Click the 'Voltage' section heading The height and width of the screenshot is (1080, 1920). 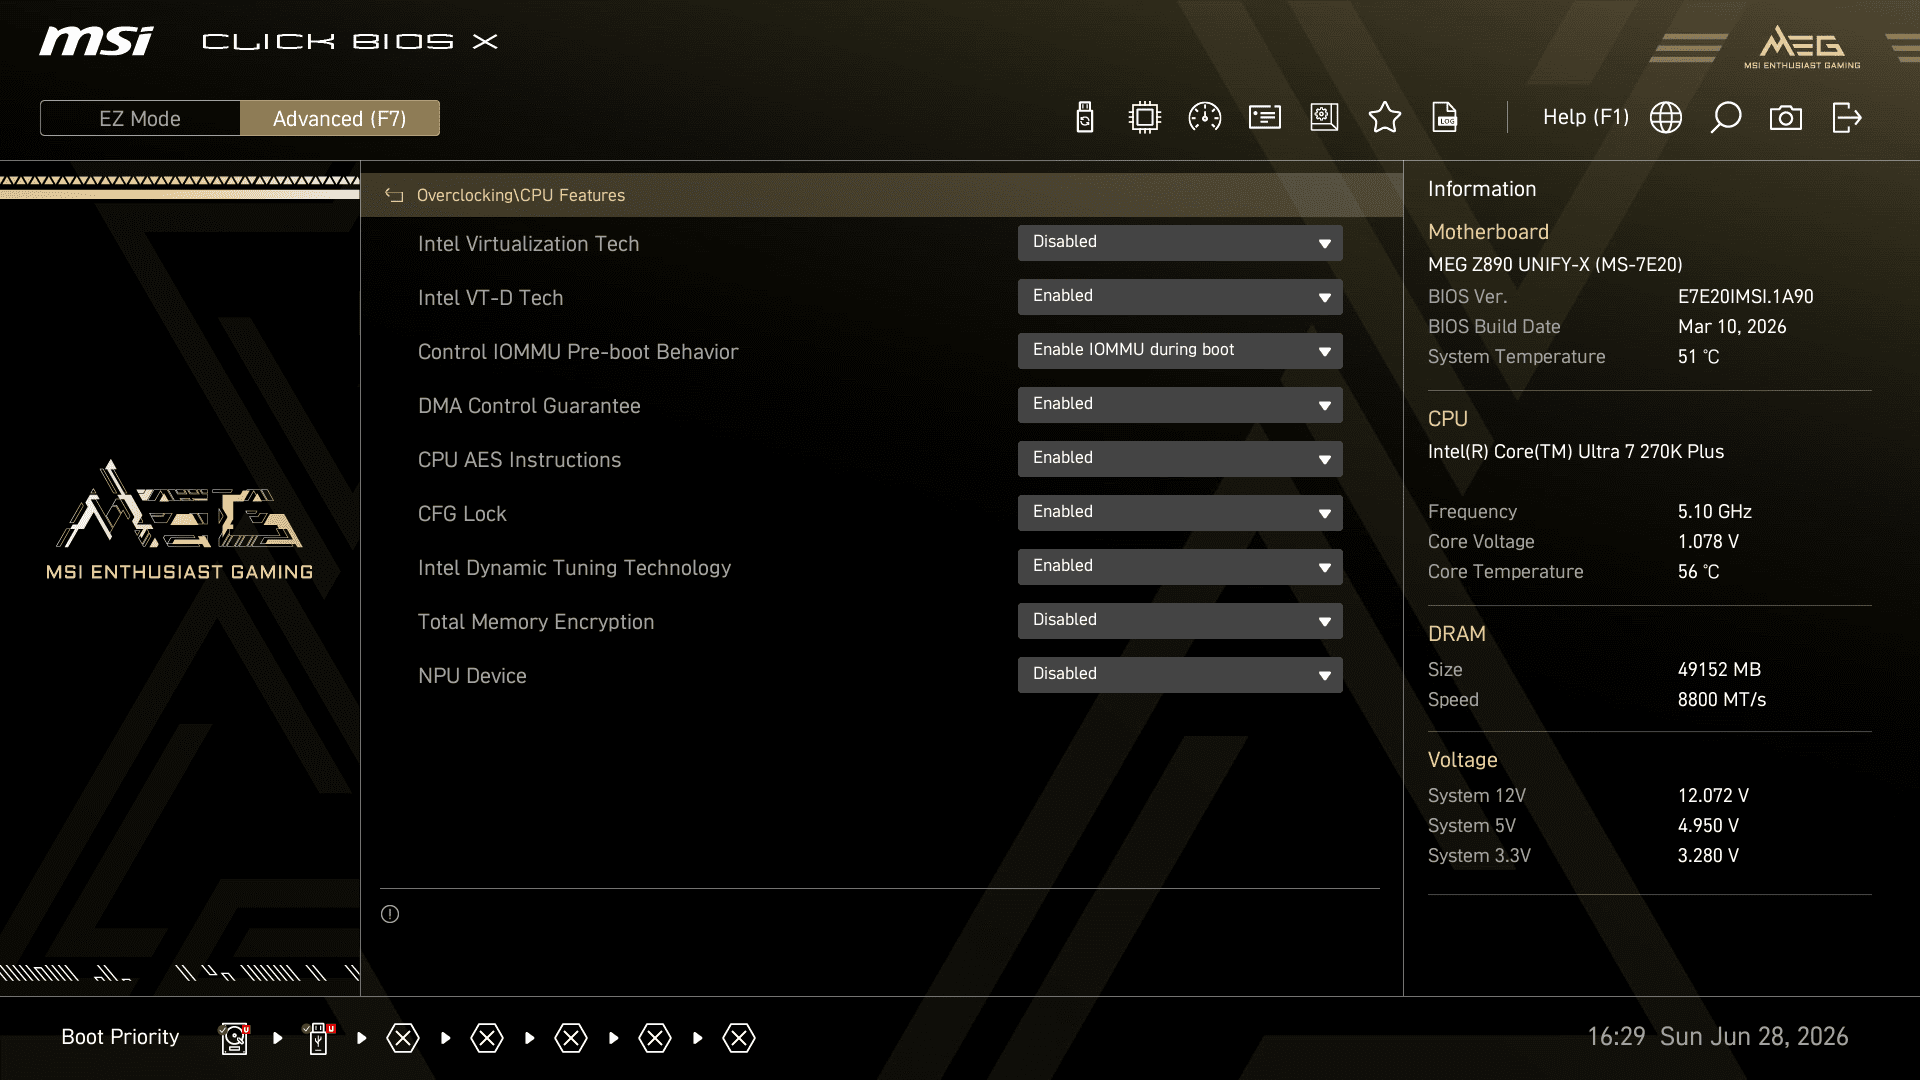[x=1462, y=760]
